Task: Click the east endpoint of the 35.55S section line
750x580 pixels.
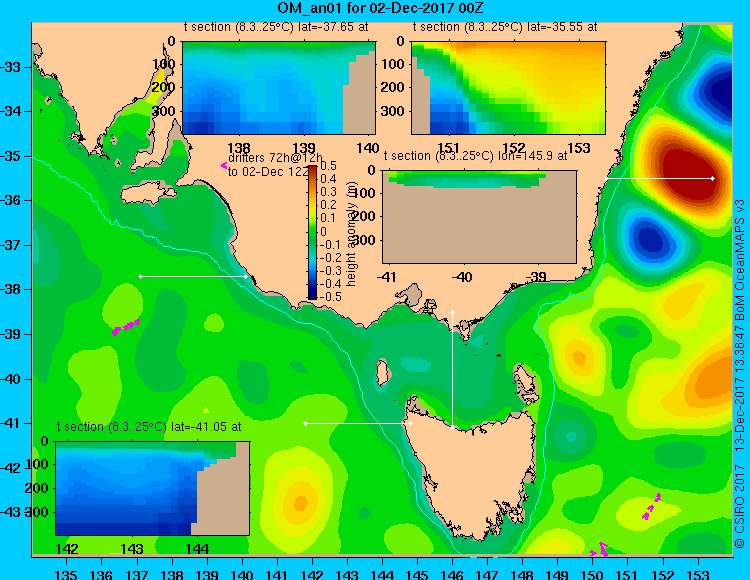Action: 713,178
